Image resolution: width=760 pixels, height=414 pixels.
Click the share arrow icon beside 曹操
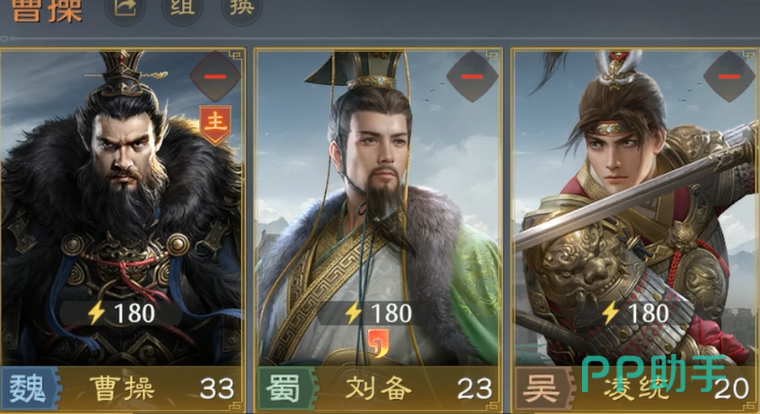tap(125, 8)
